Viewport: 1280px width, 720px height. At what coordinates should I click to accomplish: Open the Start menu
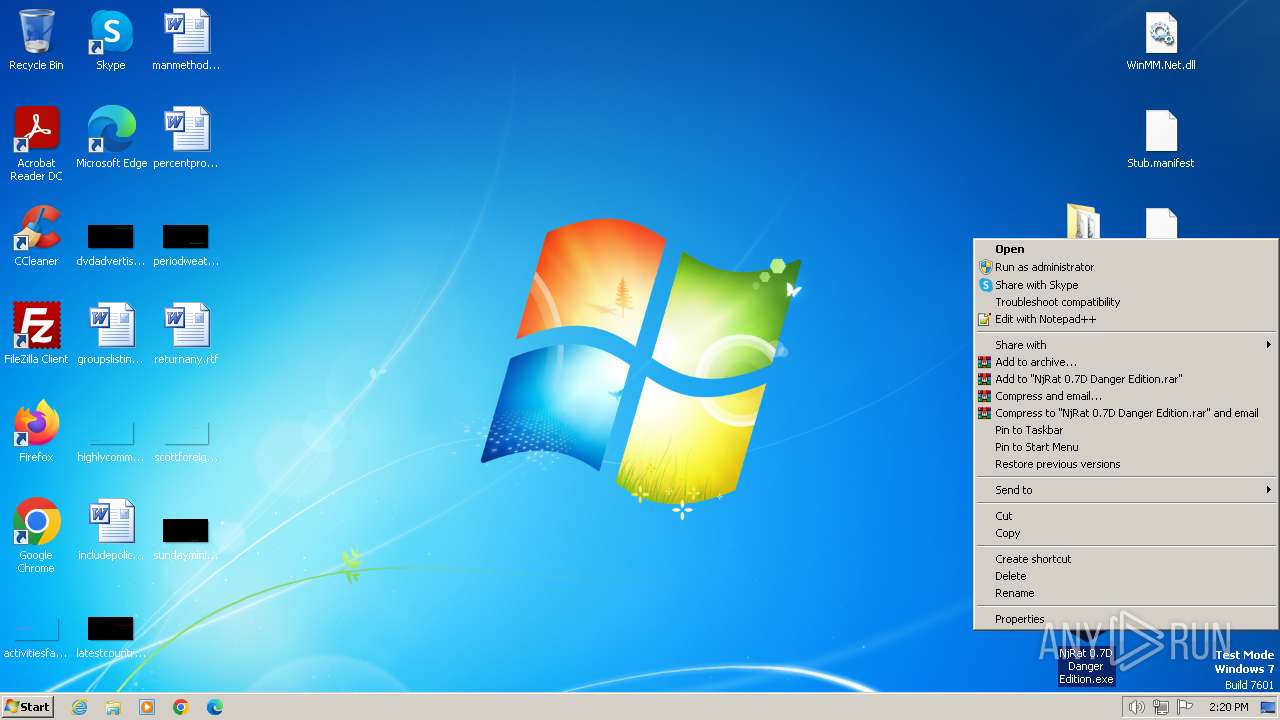(27, 706)
